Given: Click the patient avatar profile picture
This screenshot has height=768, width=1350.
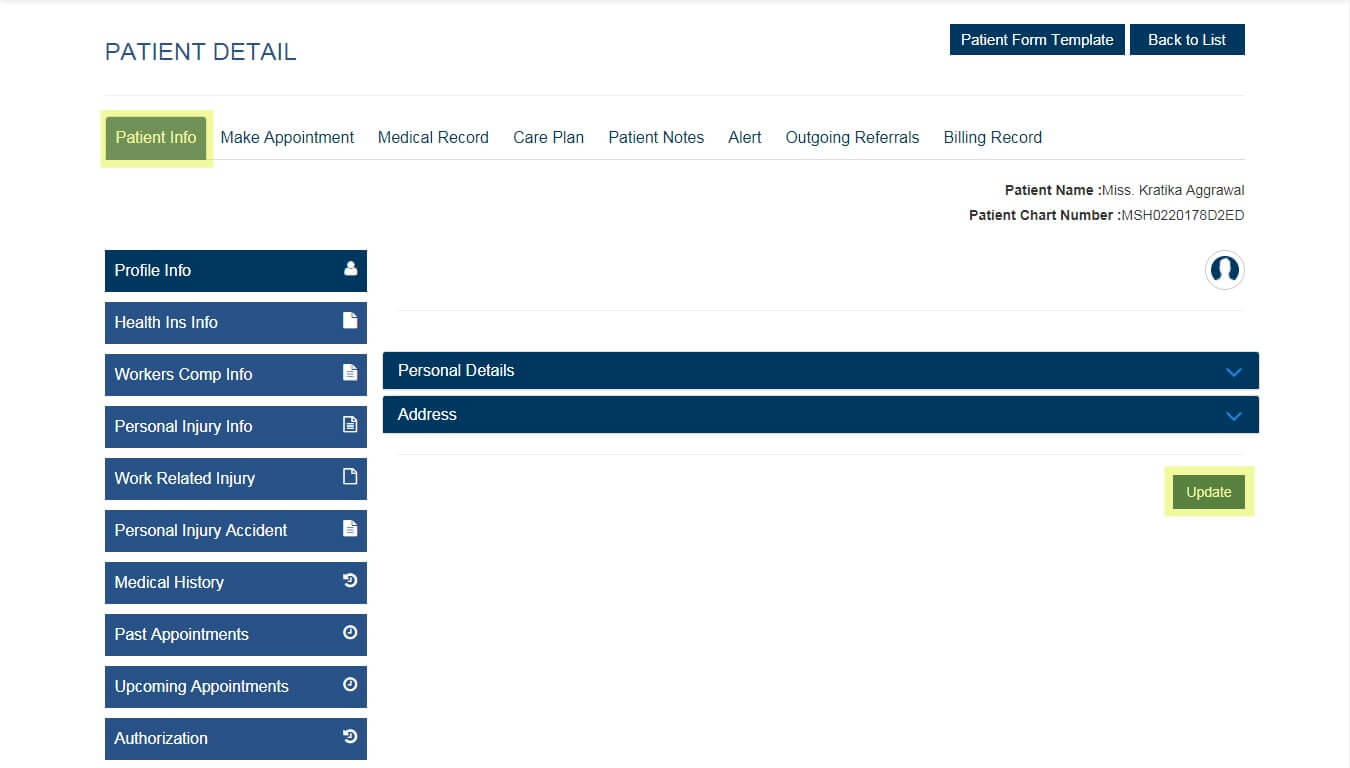Looking at the screenshot, I should (x=1224, y=270).
